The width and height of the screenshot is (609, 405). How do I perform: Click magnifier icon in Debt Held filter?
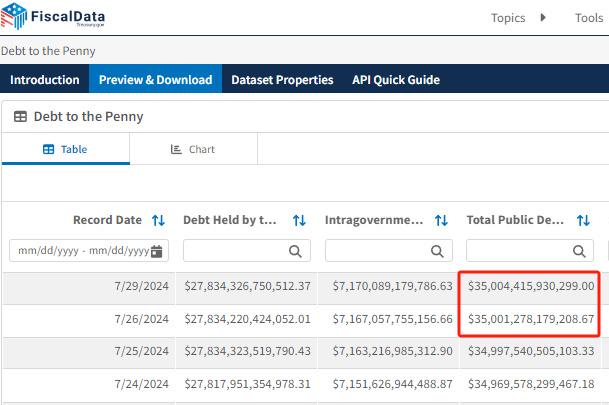point(296,251)
